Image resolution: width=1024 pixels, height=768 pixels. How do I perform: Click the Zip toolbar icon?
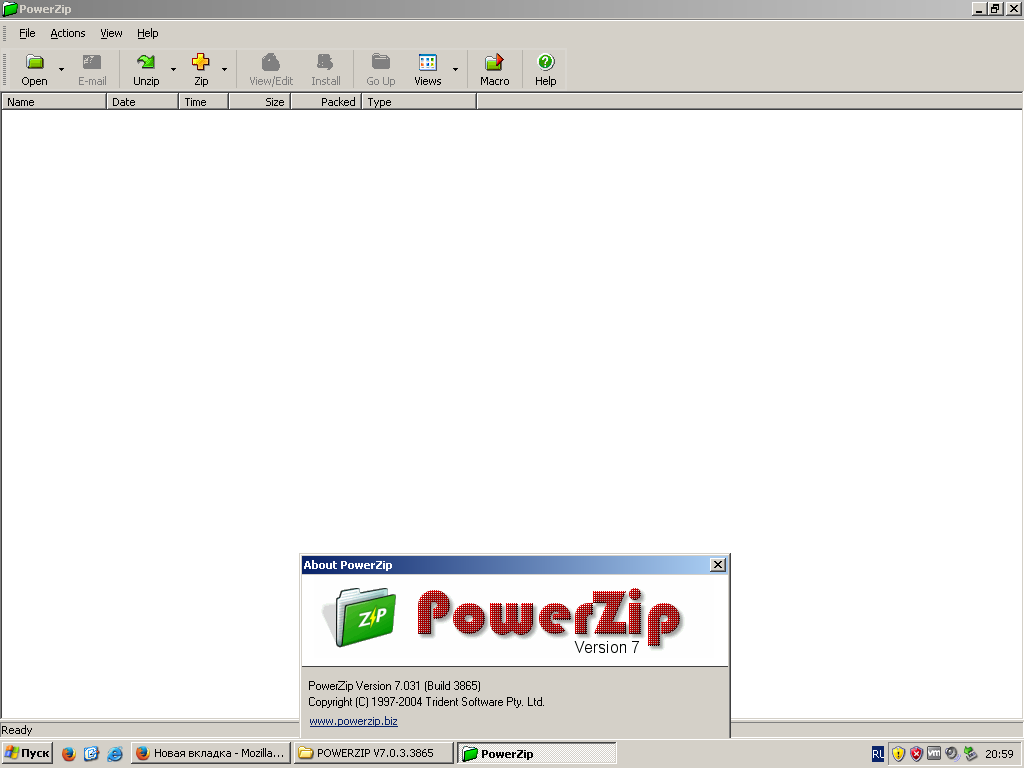pos(201,69)
